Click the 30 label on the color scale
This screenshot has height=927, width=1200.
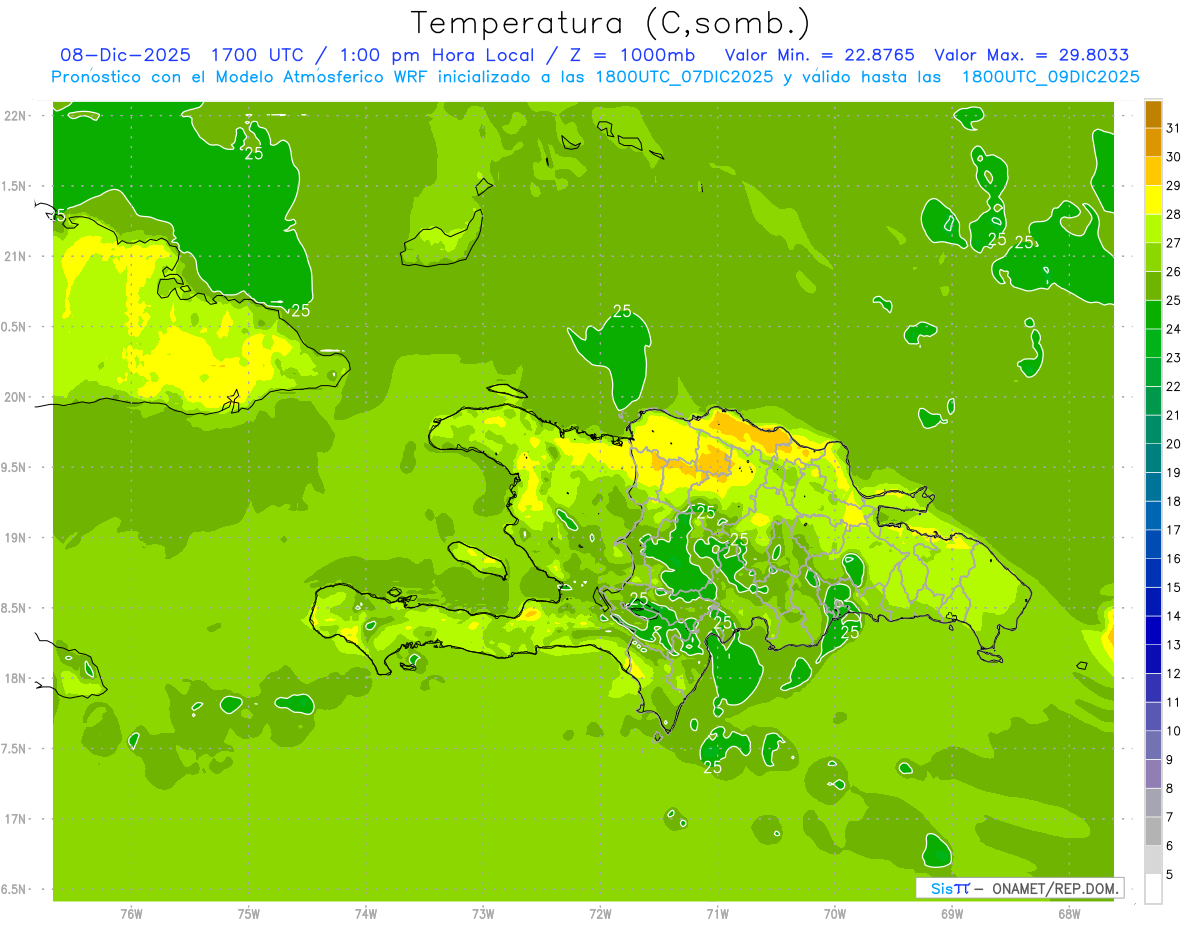click(x=1173, y=156)
